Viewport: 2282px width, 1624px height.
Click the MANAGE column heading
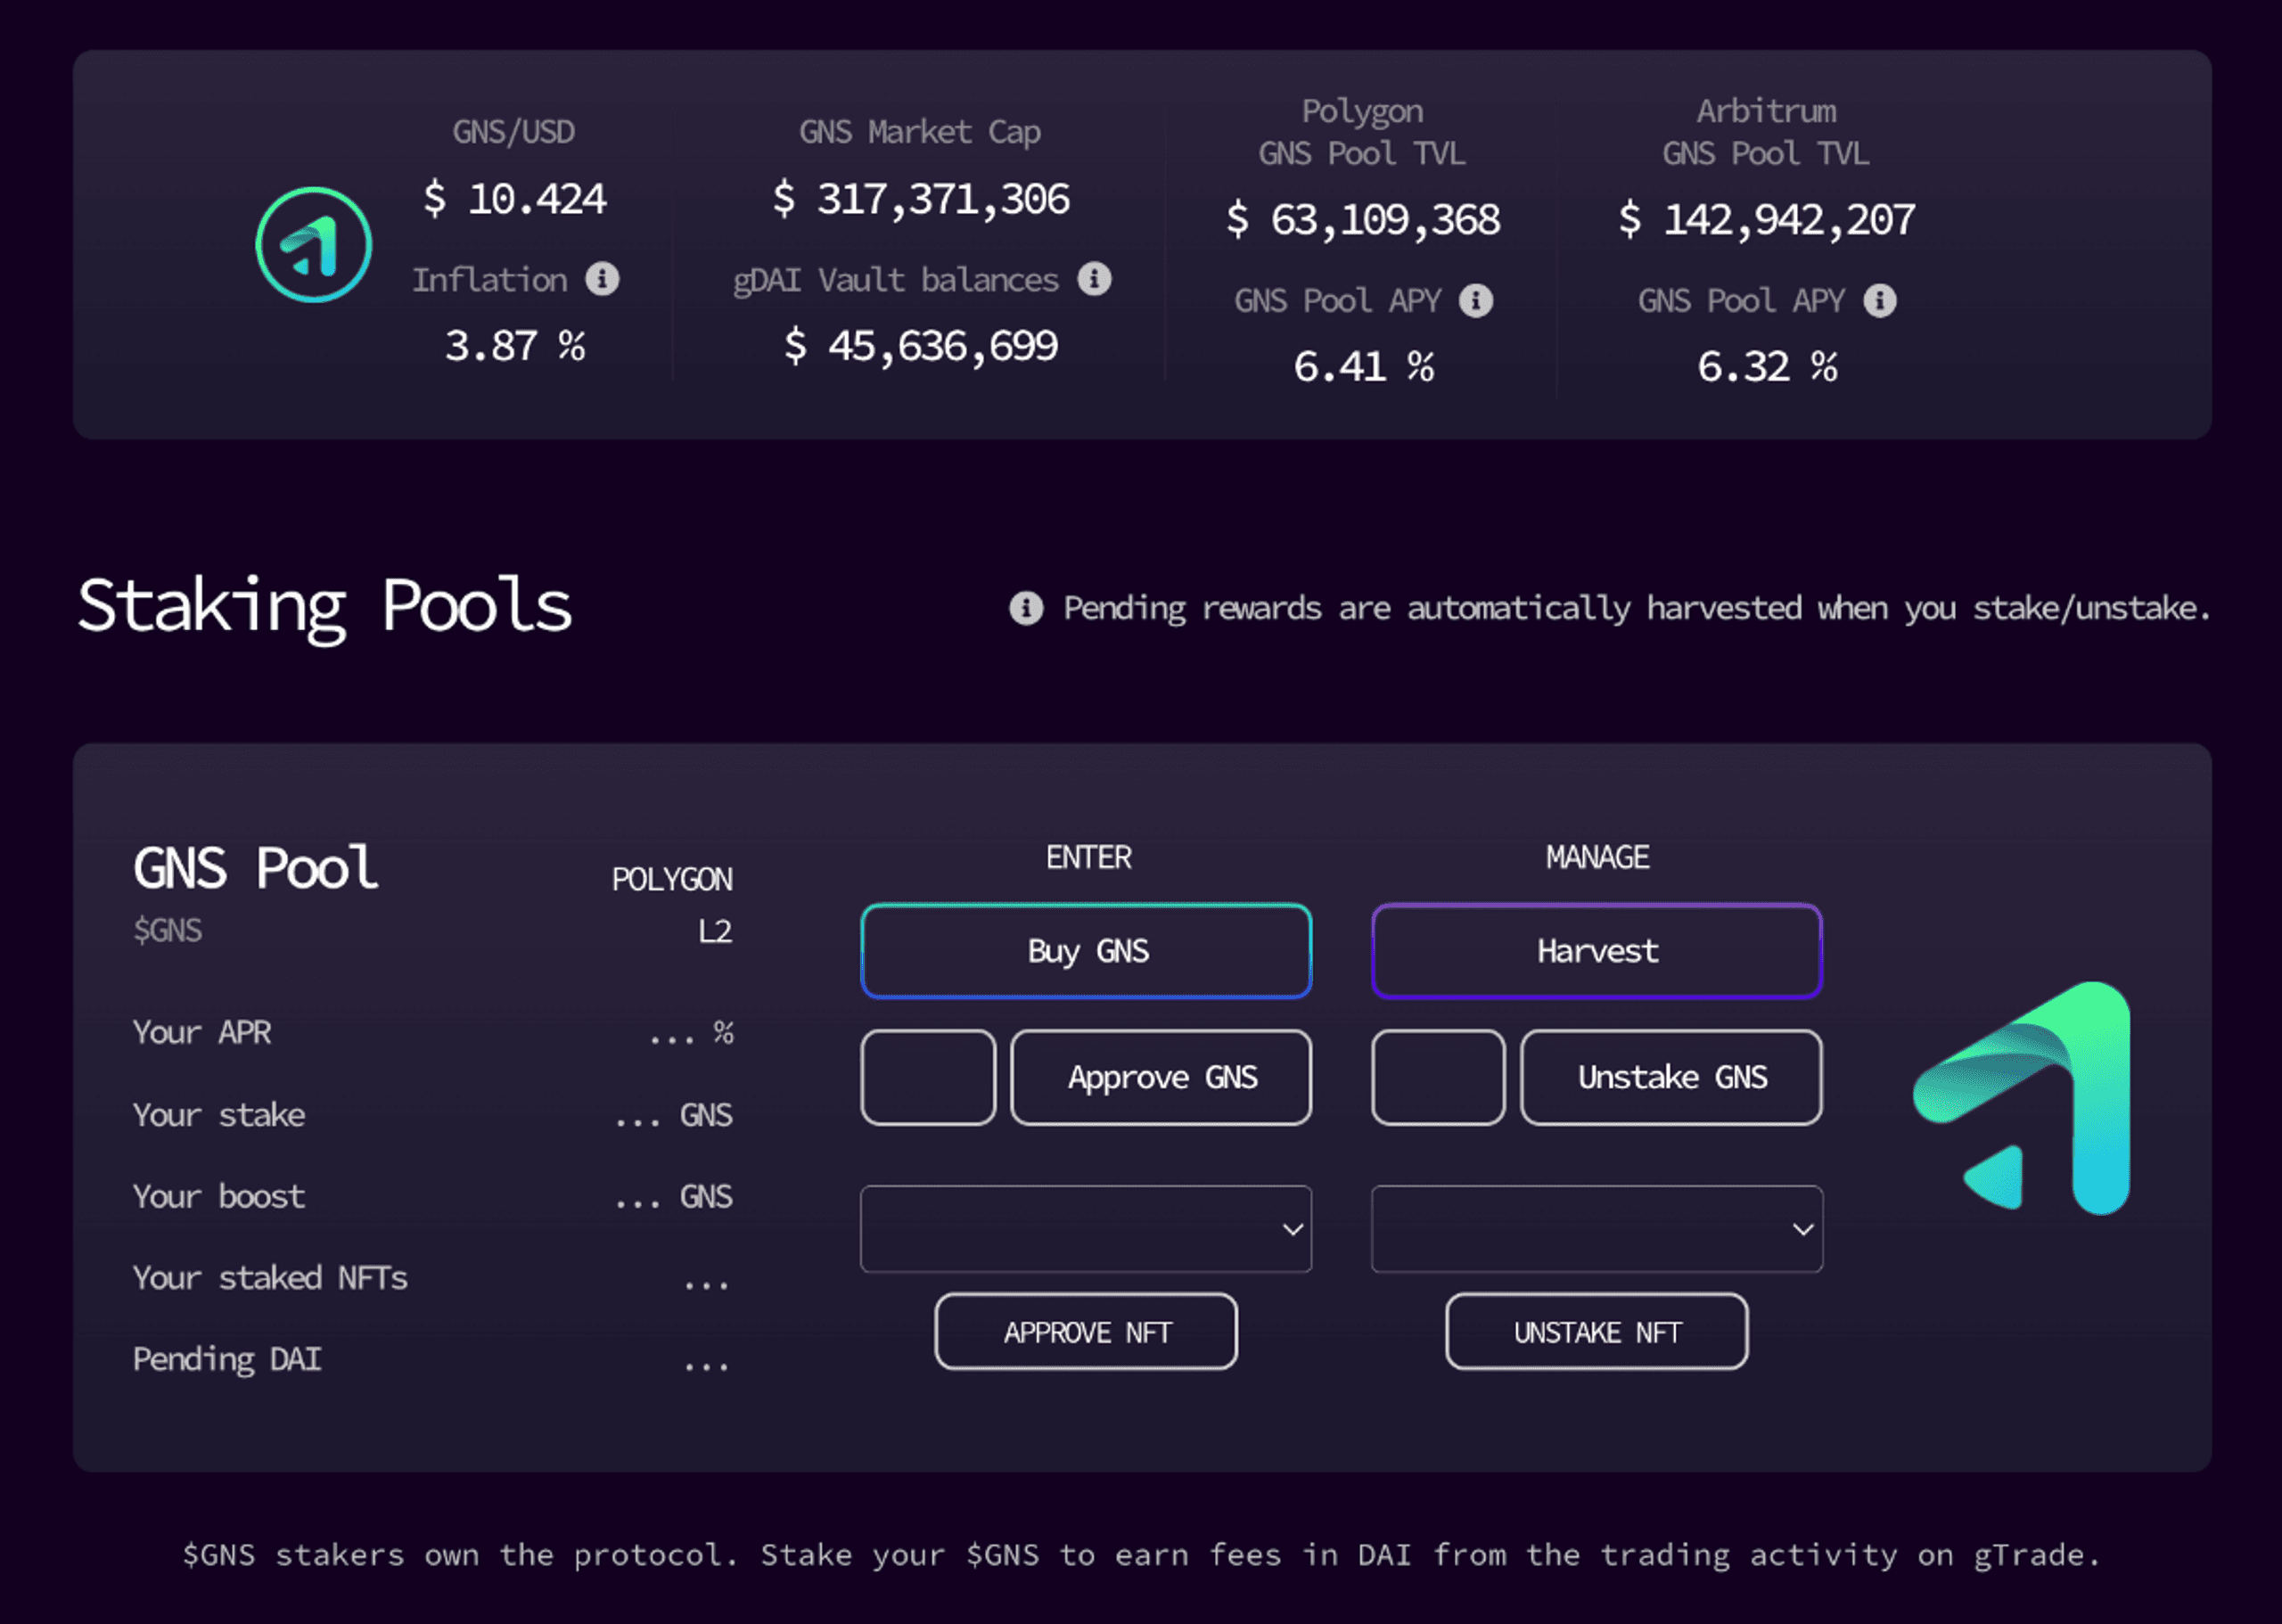1597,857
